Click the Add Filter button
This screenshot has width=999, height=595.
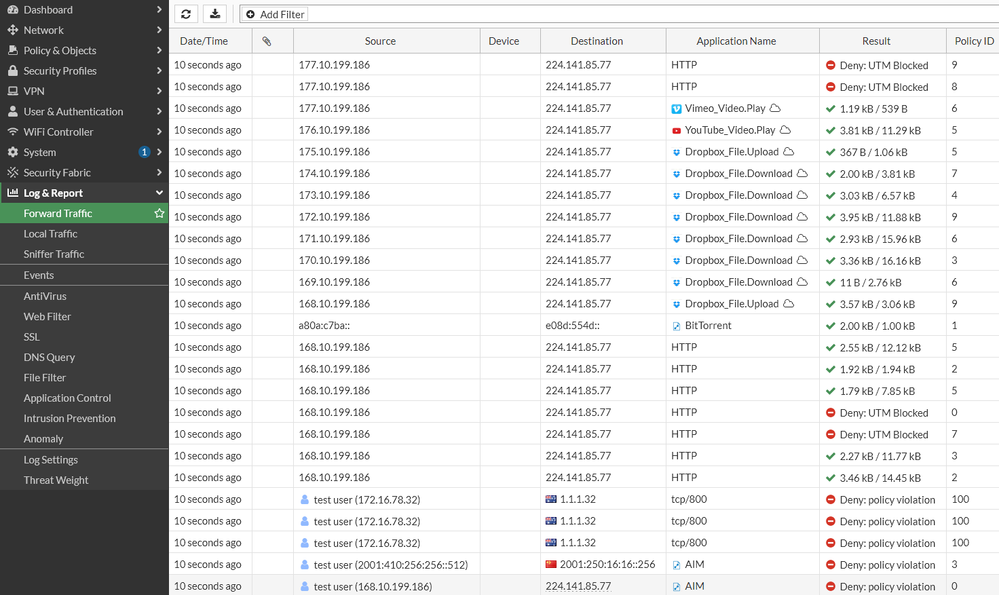coord(276,14)
